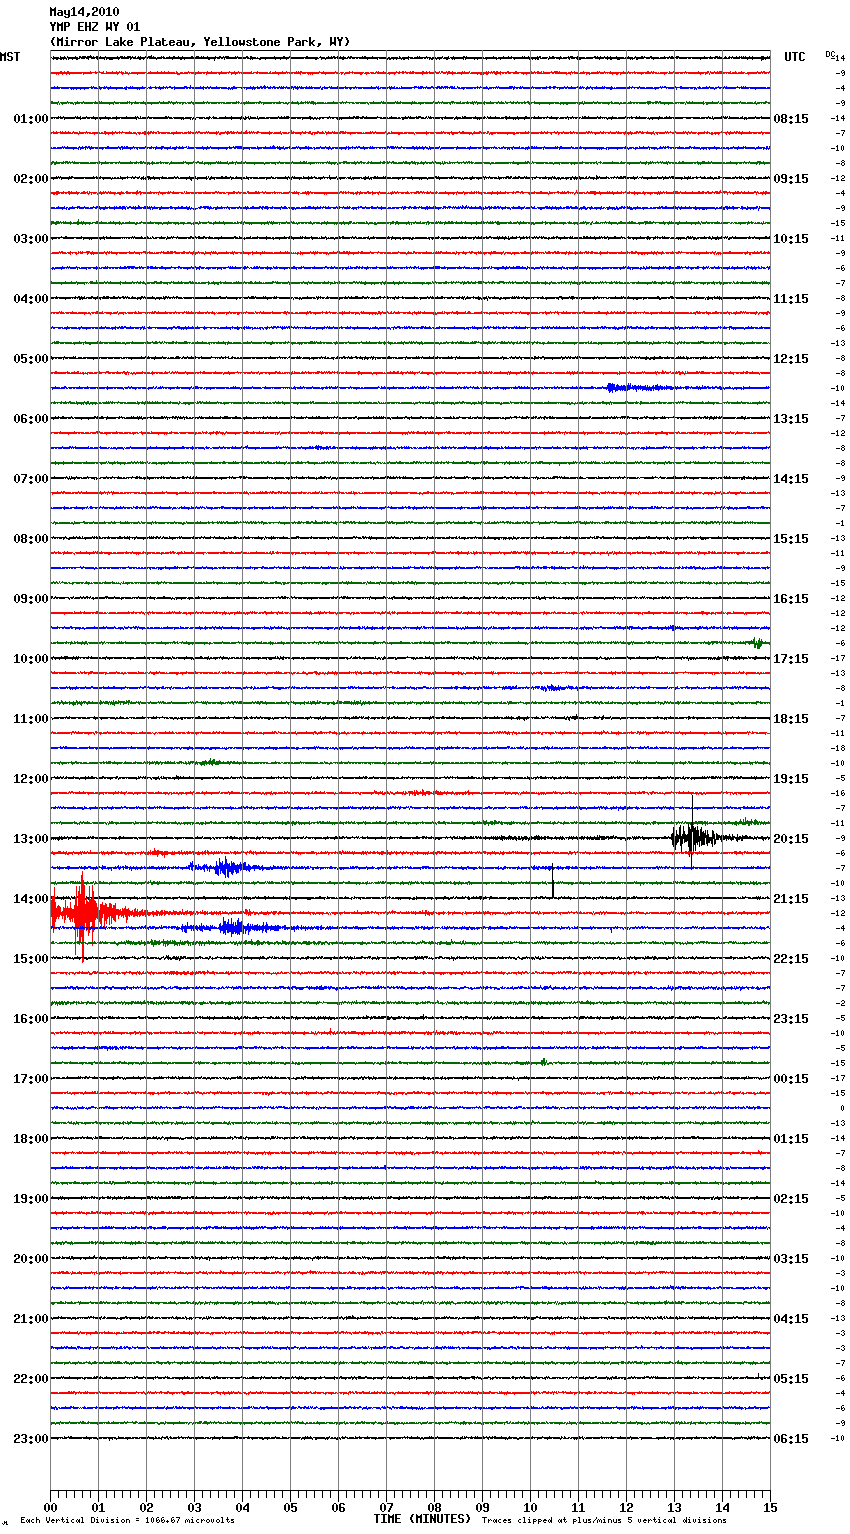Select the 01:00 MST hour label
The image size is (850, 1534).
point(31,119)
